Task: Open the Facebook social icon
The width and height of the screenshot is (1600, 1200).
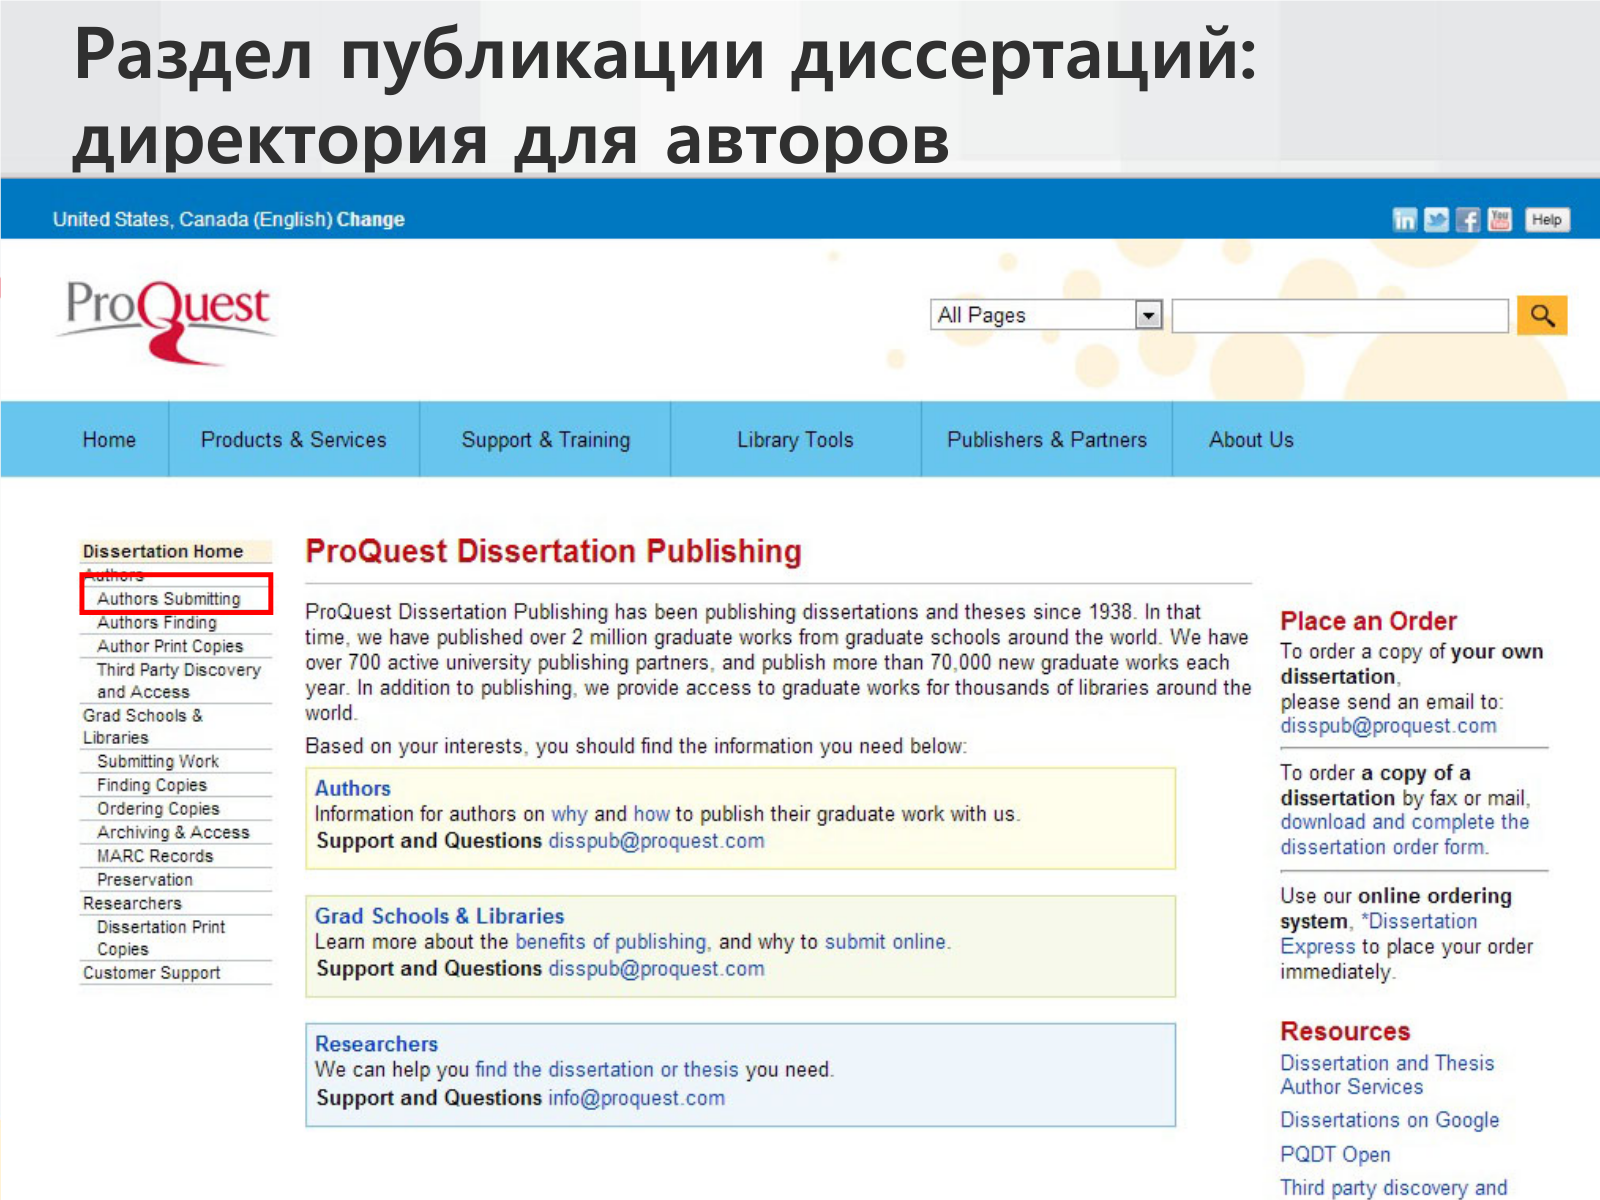Action: (x=1468, y=220)
